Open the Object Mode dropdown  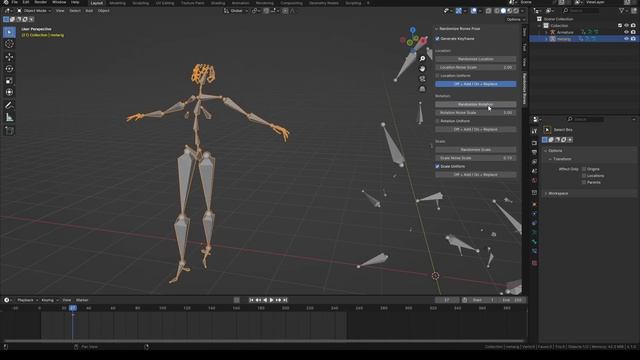(34, 11)
